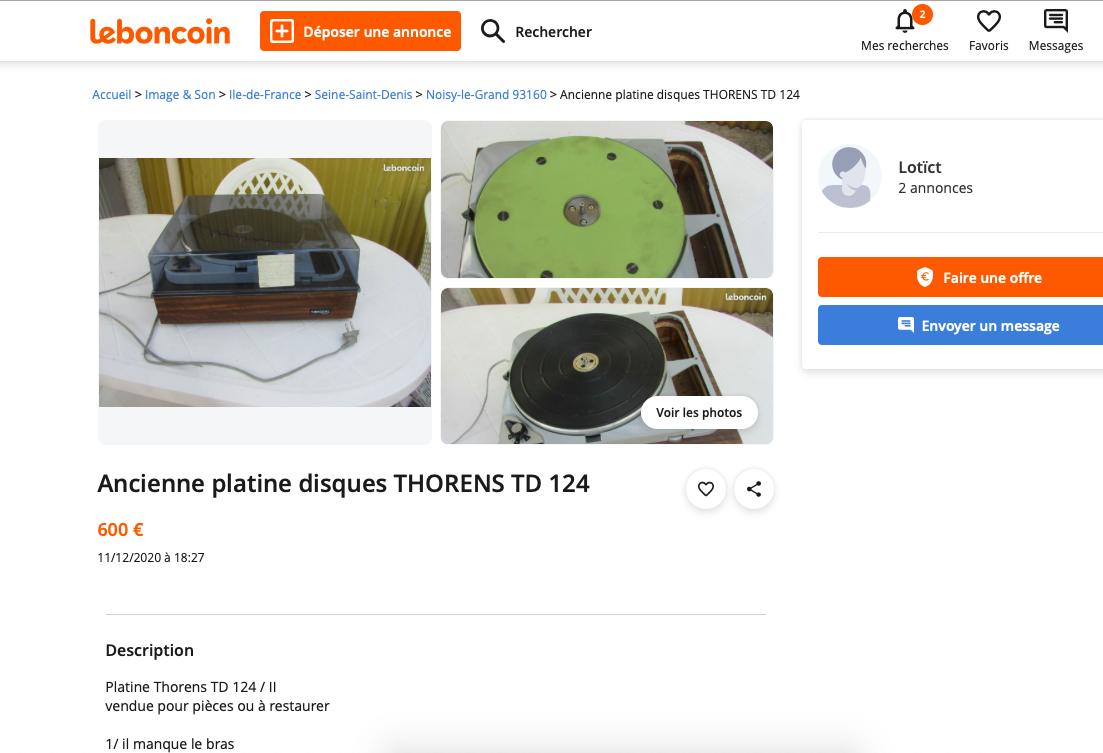Image resolution: width=1103 pixels, height=753 pixels.
Task: Open the green platter photo
Action: 606,199
